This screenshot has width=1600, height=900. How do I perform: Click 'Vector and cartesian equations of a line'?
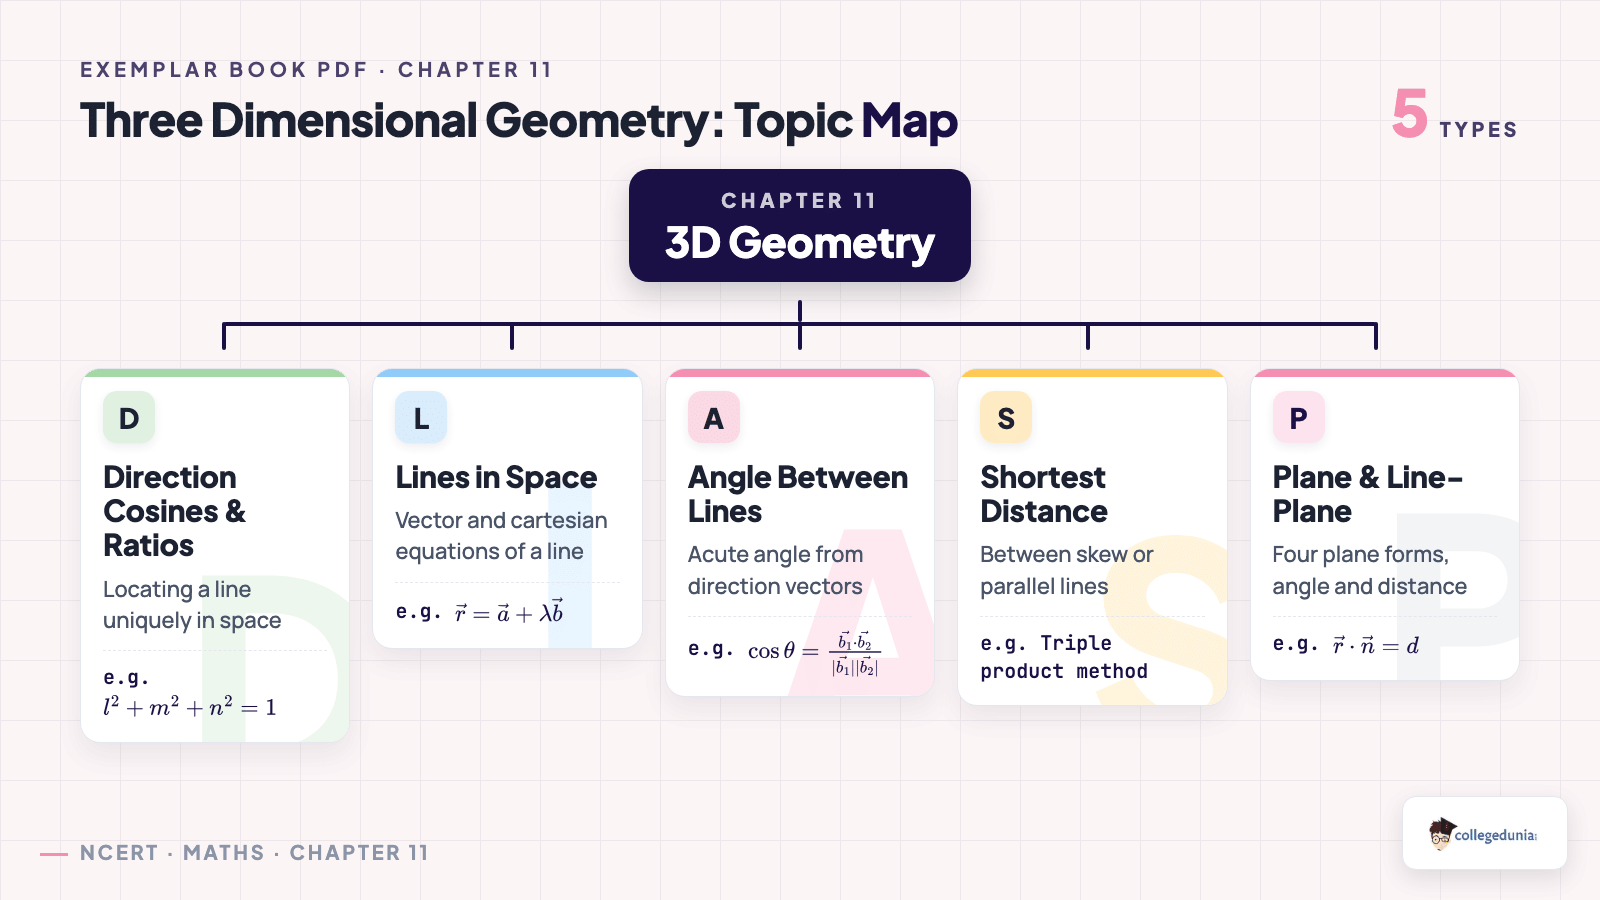501,536
